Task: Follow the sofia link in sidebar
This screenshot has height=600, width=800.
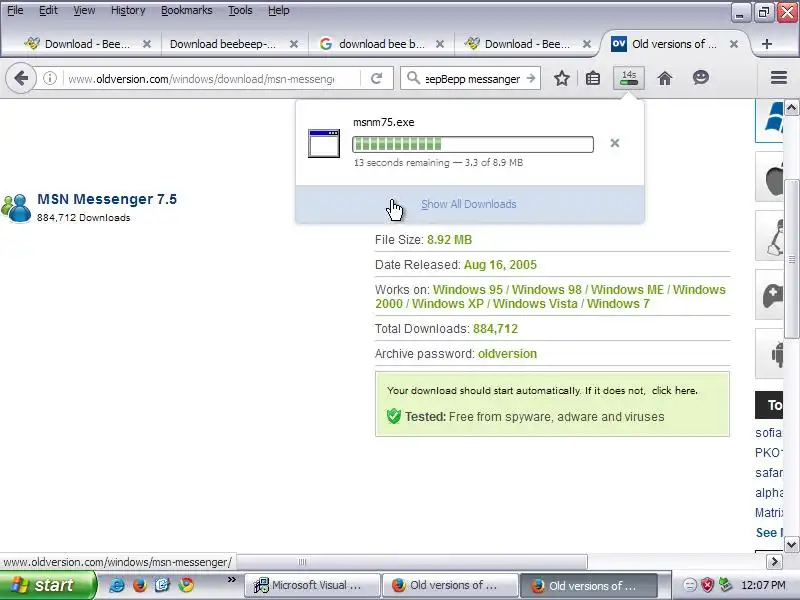Action: [769, 433]
